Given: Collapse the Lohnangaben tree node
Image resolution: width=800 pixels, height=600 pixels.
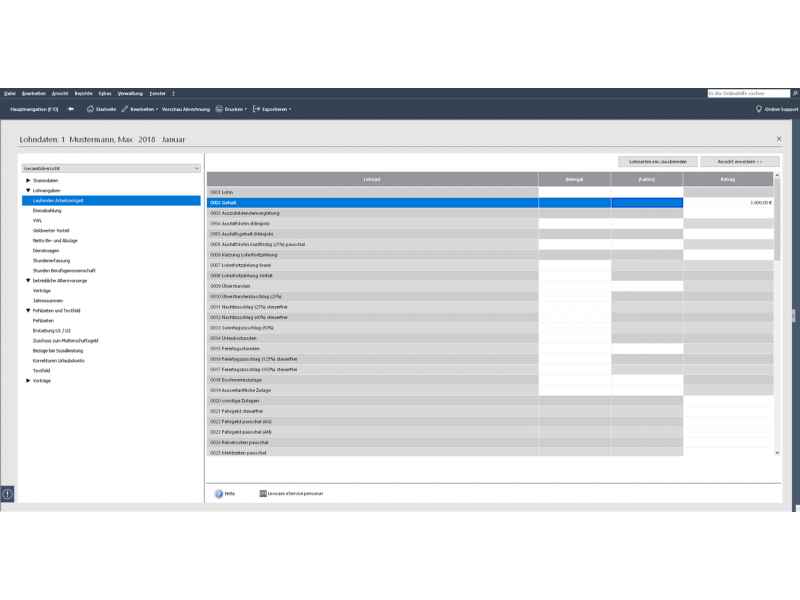Looking at the screenshot, I should pyautogui.click(x=28, y=190).
